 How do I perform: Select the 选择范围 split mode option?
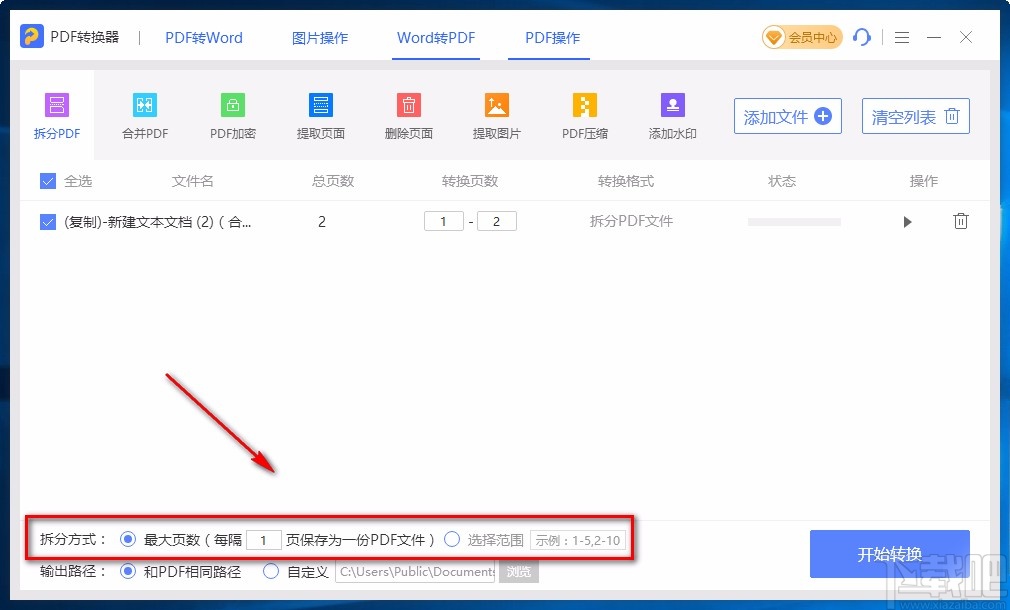point(452,539)
